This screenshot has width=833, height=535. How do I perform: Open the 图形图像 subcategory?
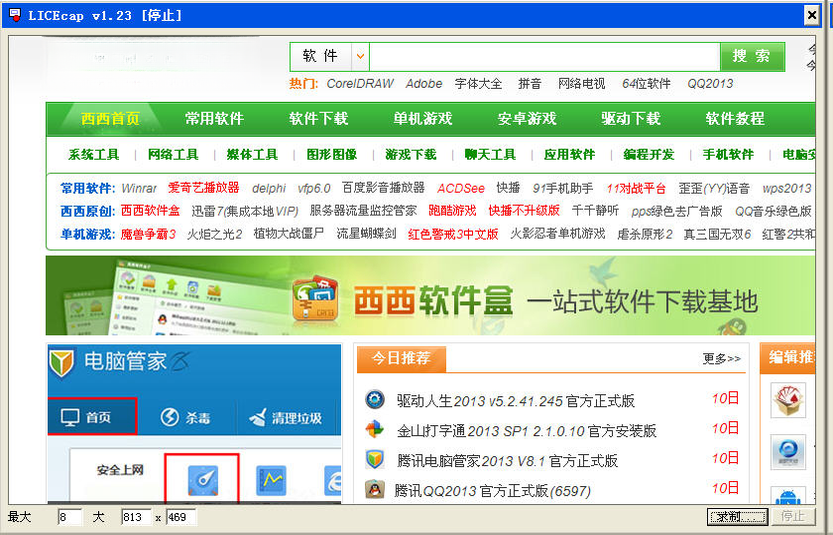[x=332, y=155]
